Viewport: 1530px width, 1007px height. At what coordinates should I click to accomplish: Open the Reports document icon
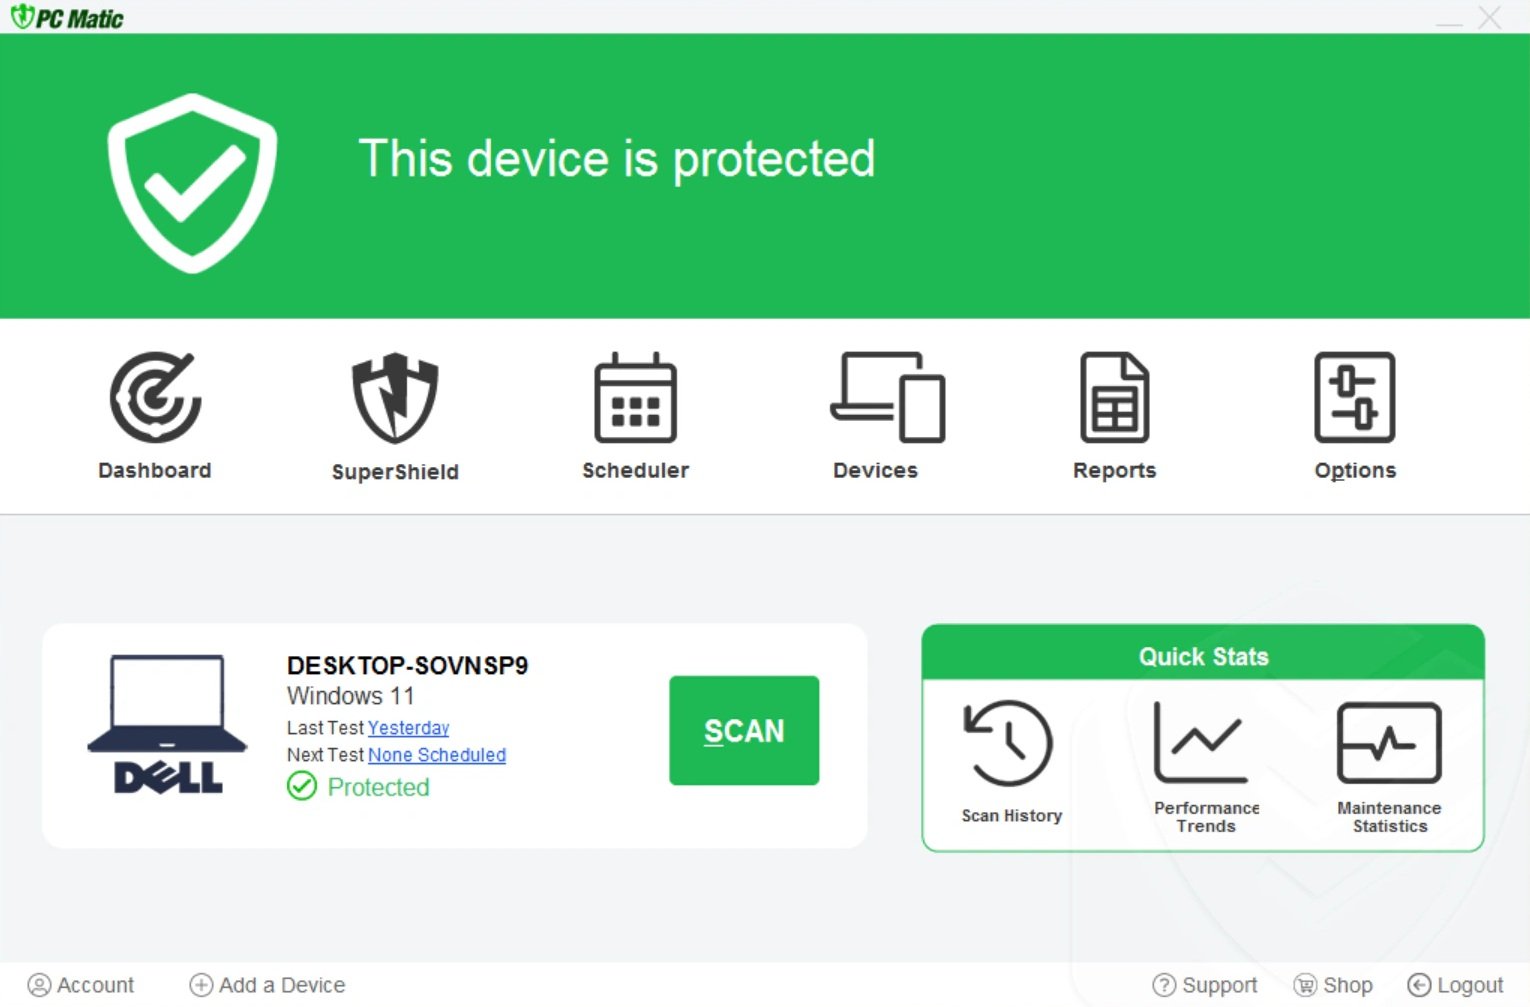click(1114, 398)
